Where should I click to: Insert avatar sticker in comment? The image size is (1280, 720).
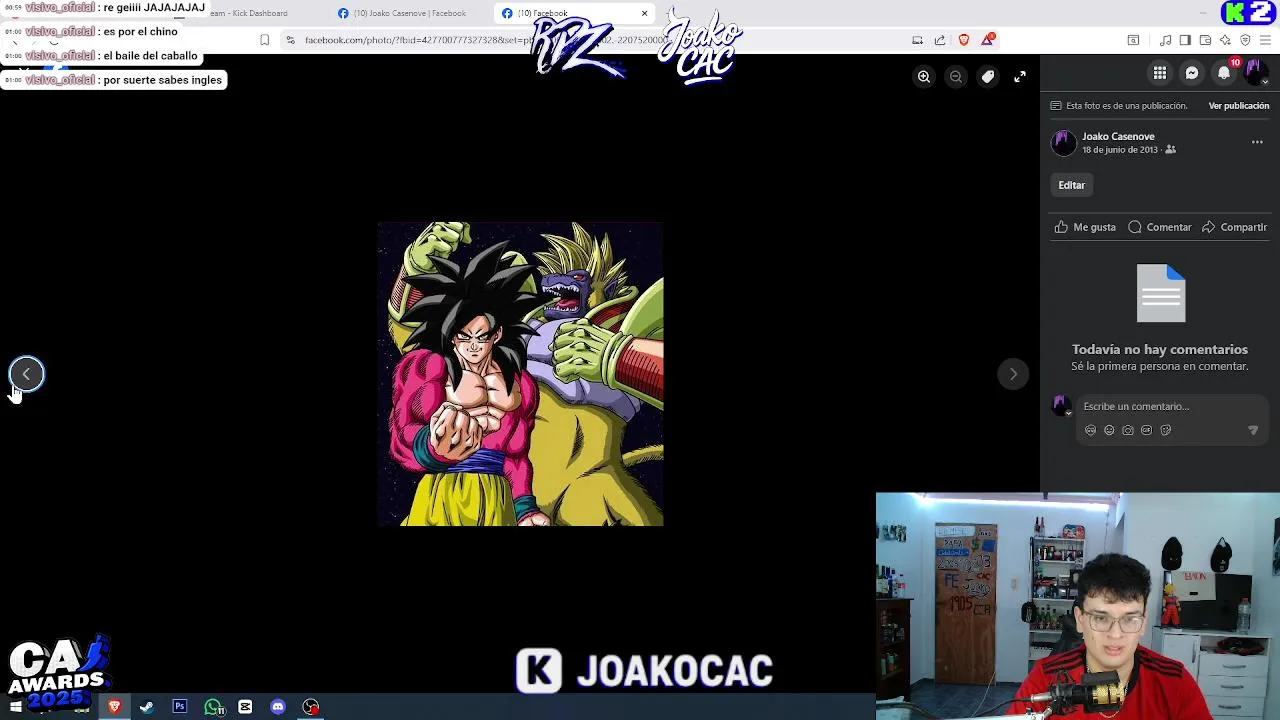(1090, 430)
